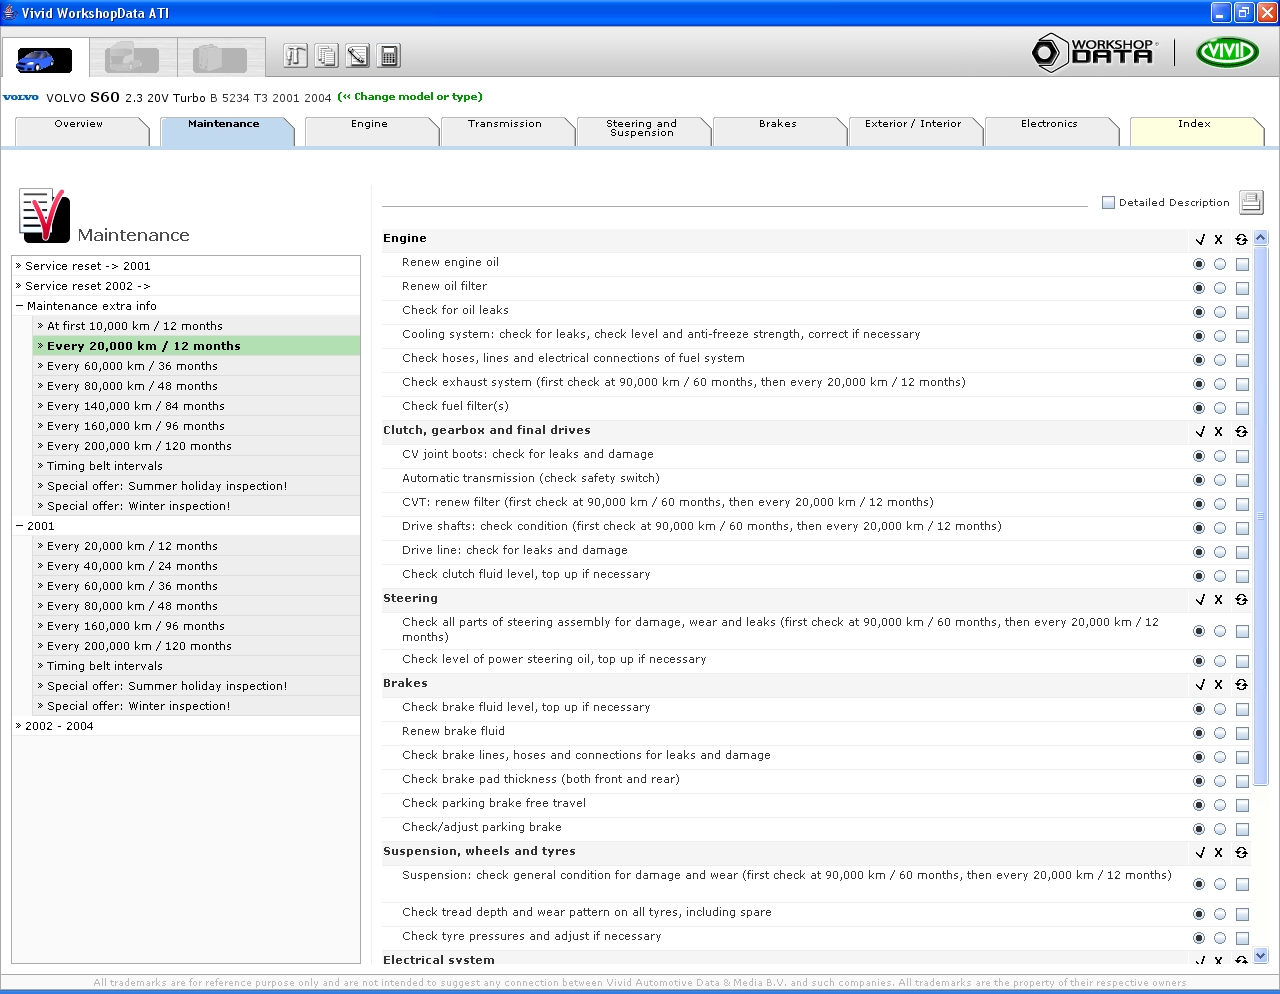The image size is (1280, 994).
Task: Click X icon in Clutch, gearbox header
Action: point(1218,432)
